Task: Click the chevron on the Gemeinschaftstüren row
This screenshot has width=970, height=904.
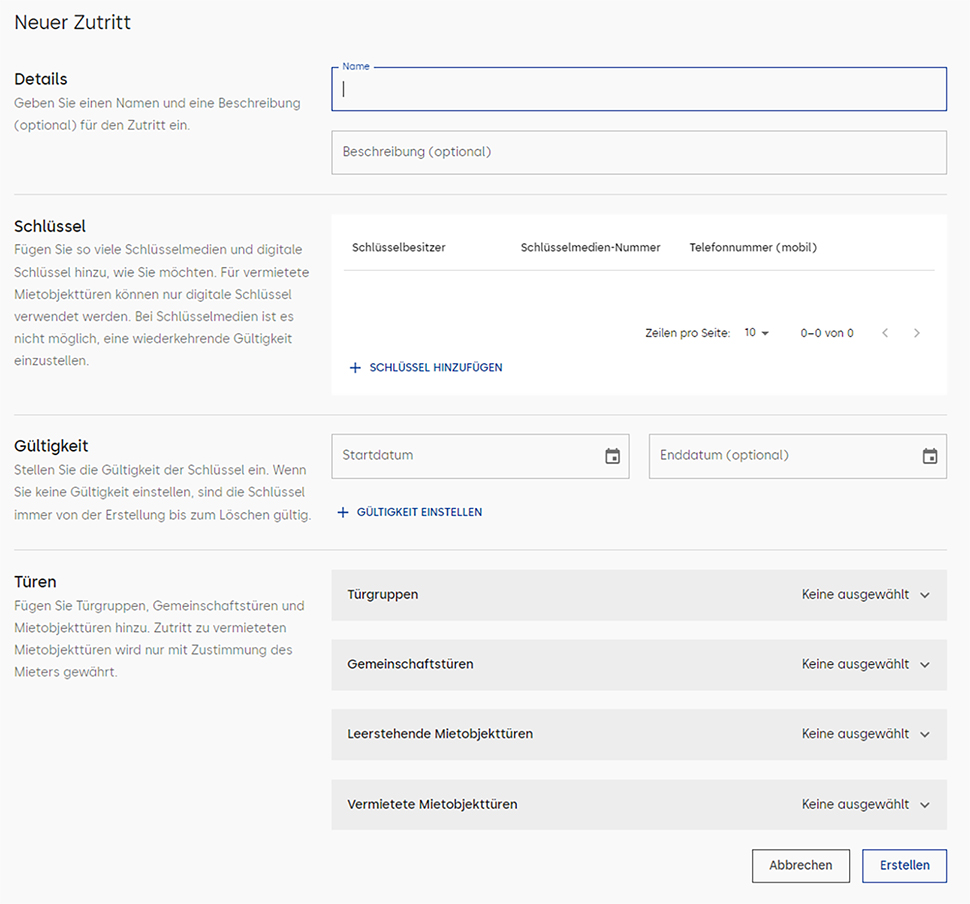Action: 925,665
